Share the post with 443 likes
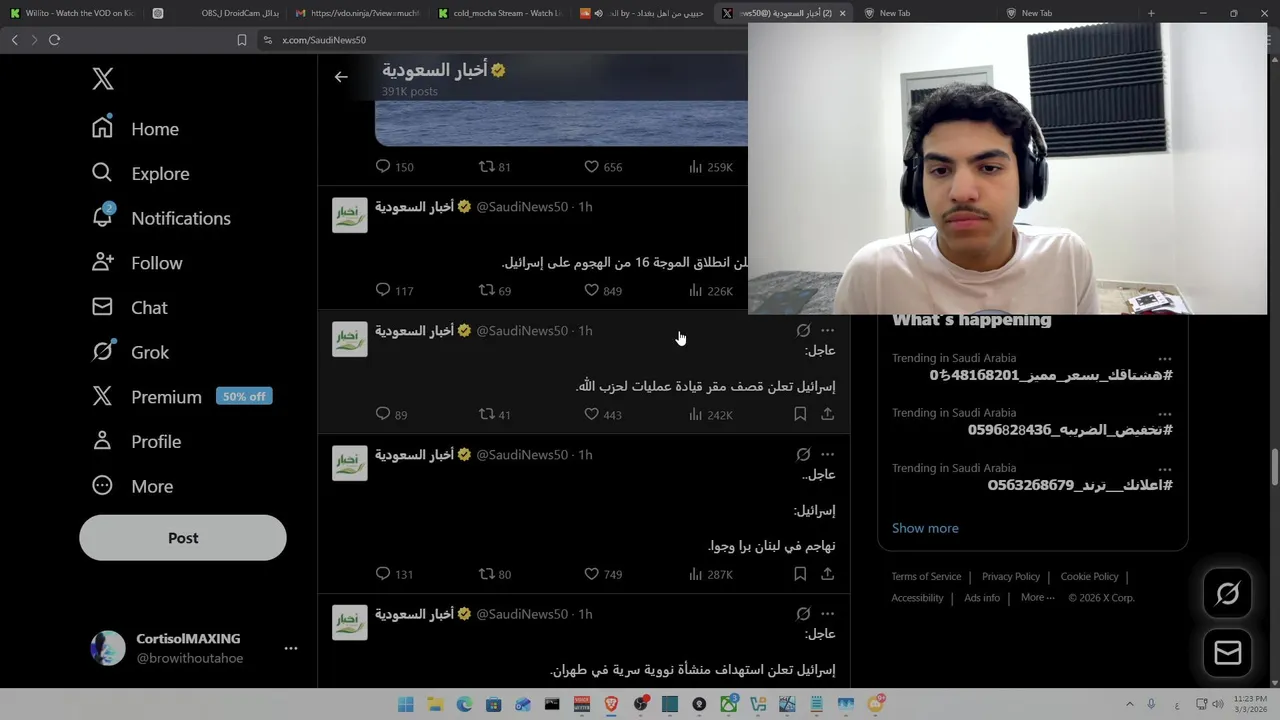Viewport: 1280px width, 720px height. tap(828, 414)
